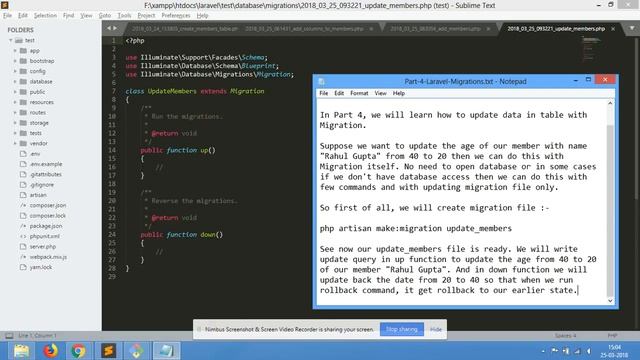Open the File menu in Sublime Text
This screenshot has width=640, height=360.
7,16
